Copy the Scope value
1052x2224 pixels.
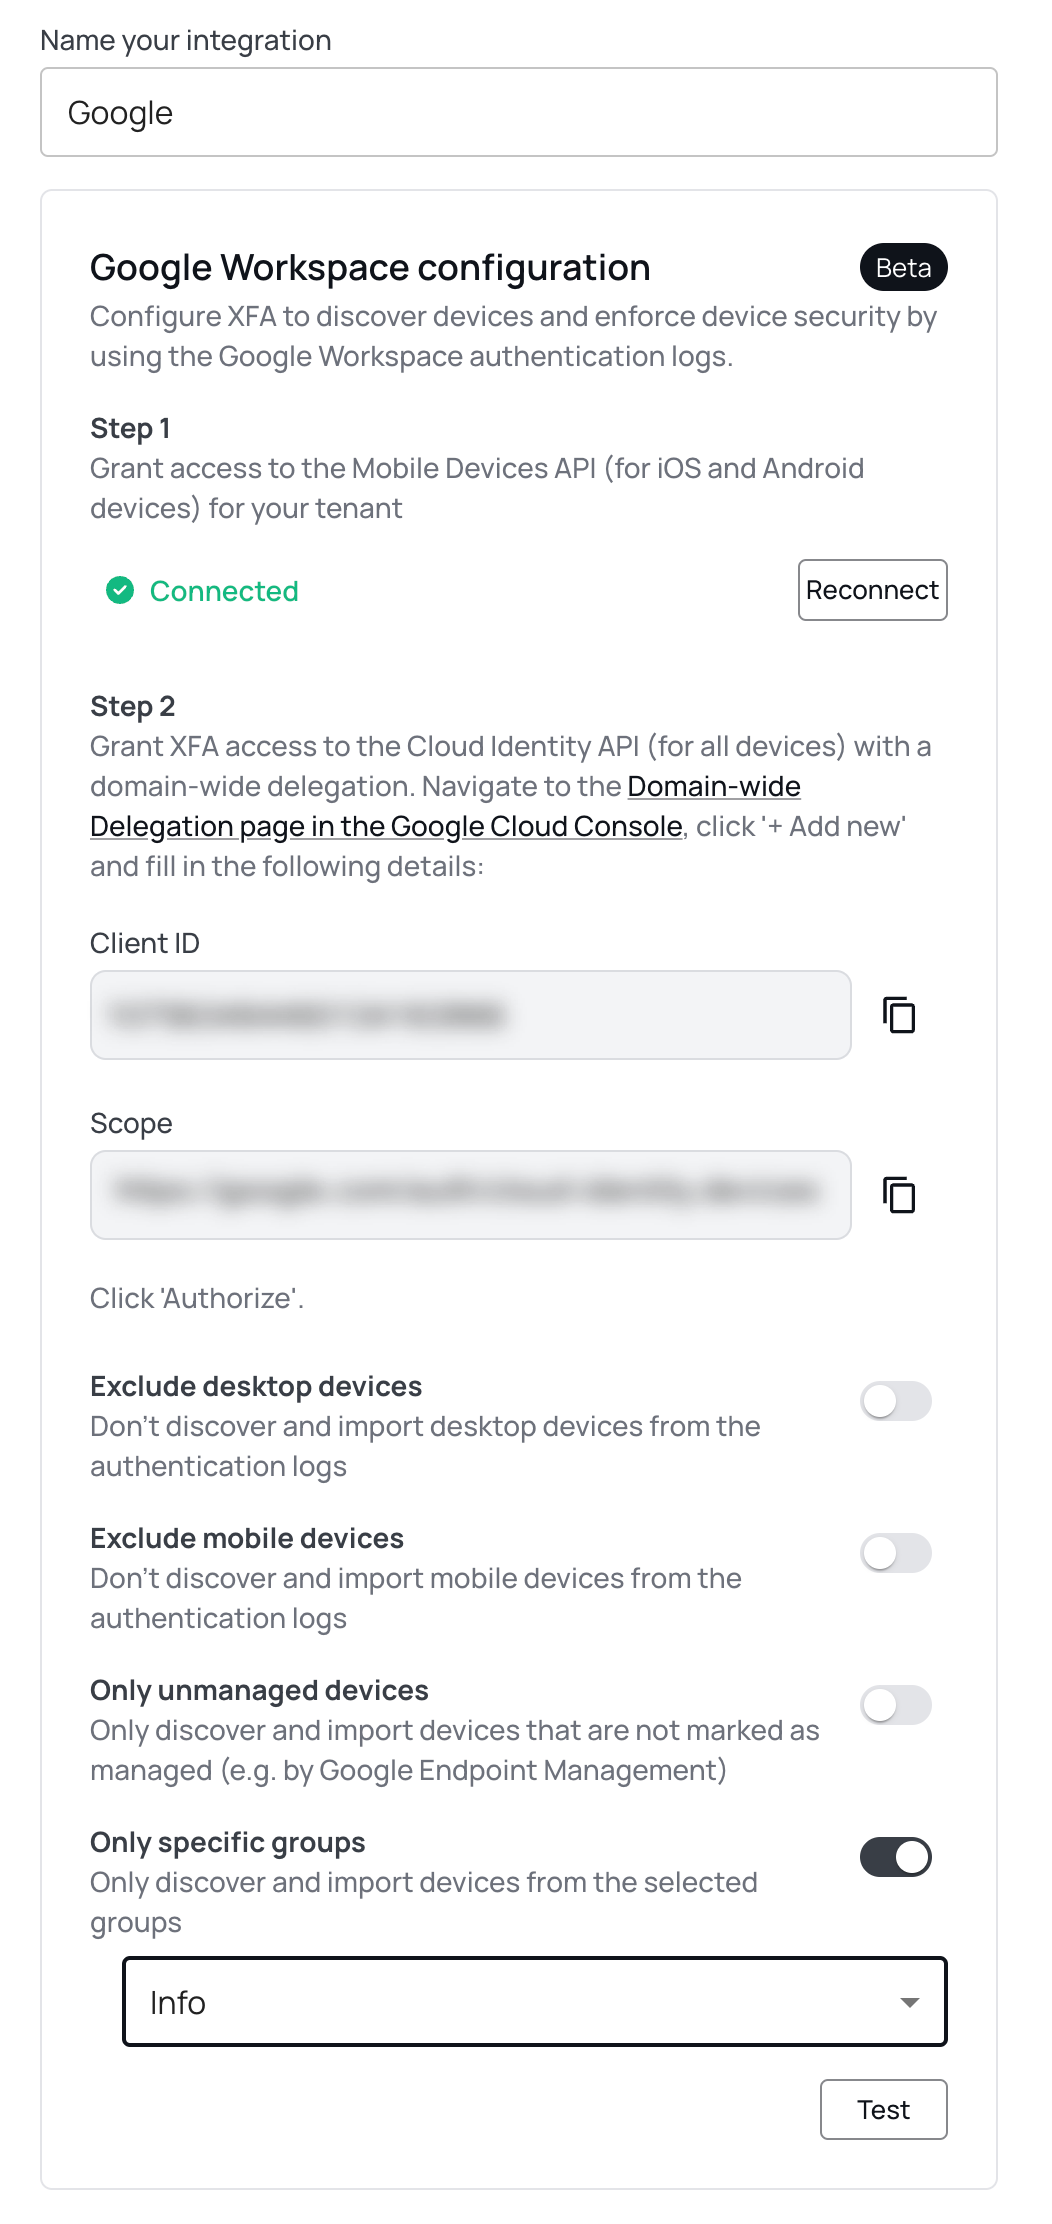899,1195
